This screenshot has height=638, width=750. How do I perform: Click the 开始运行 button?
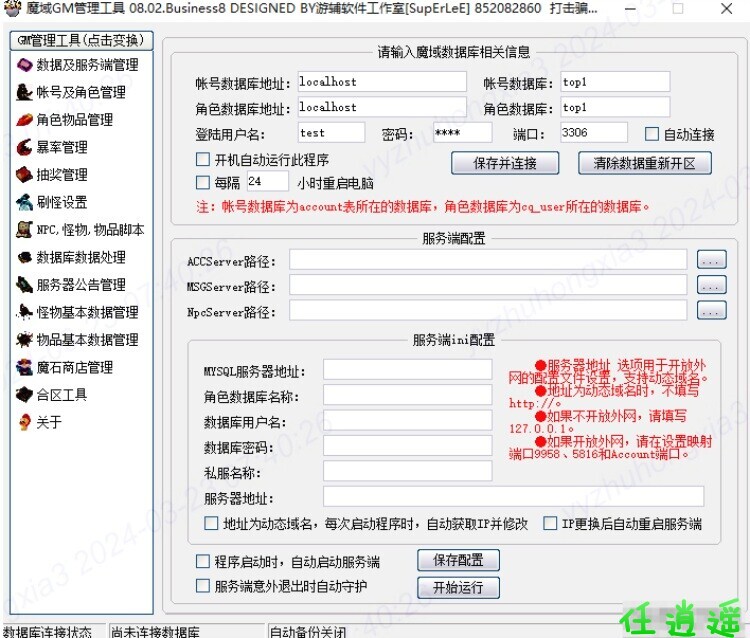coord(457,588)
